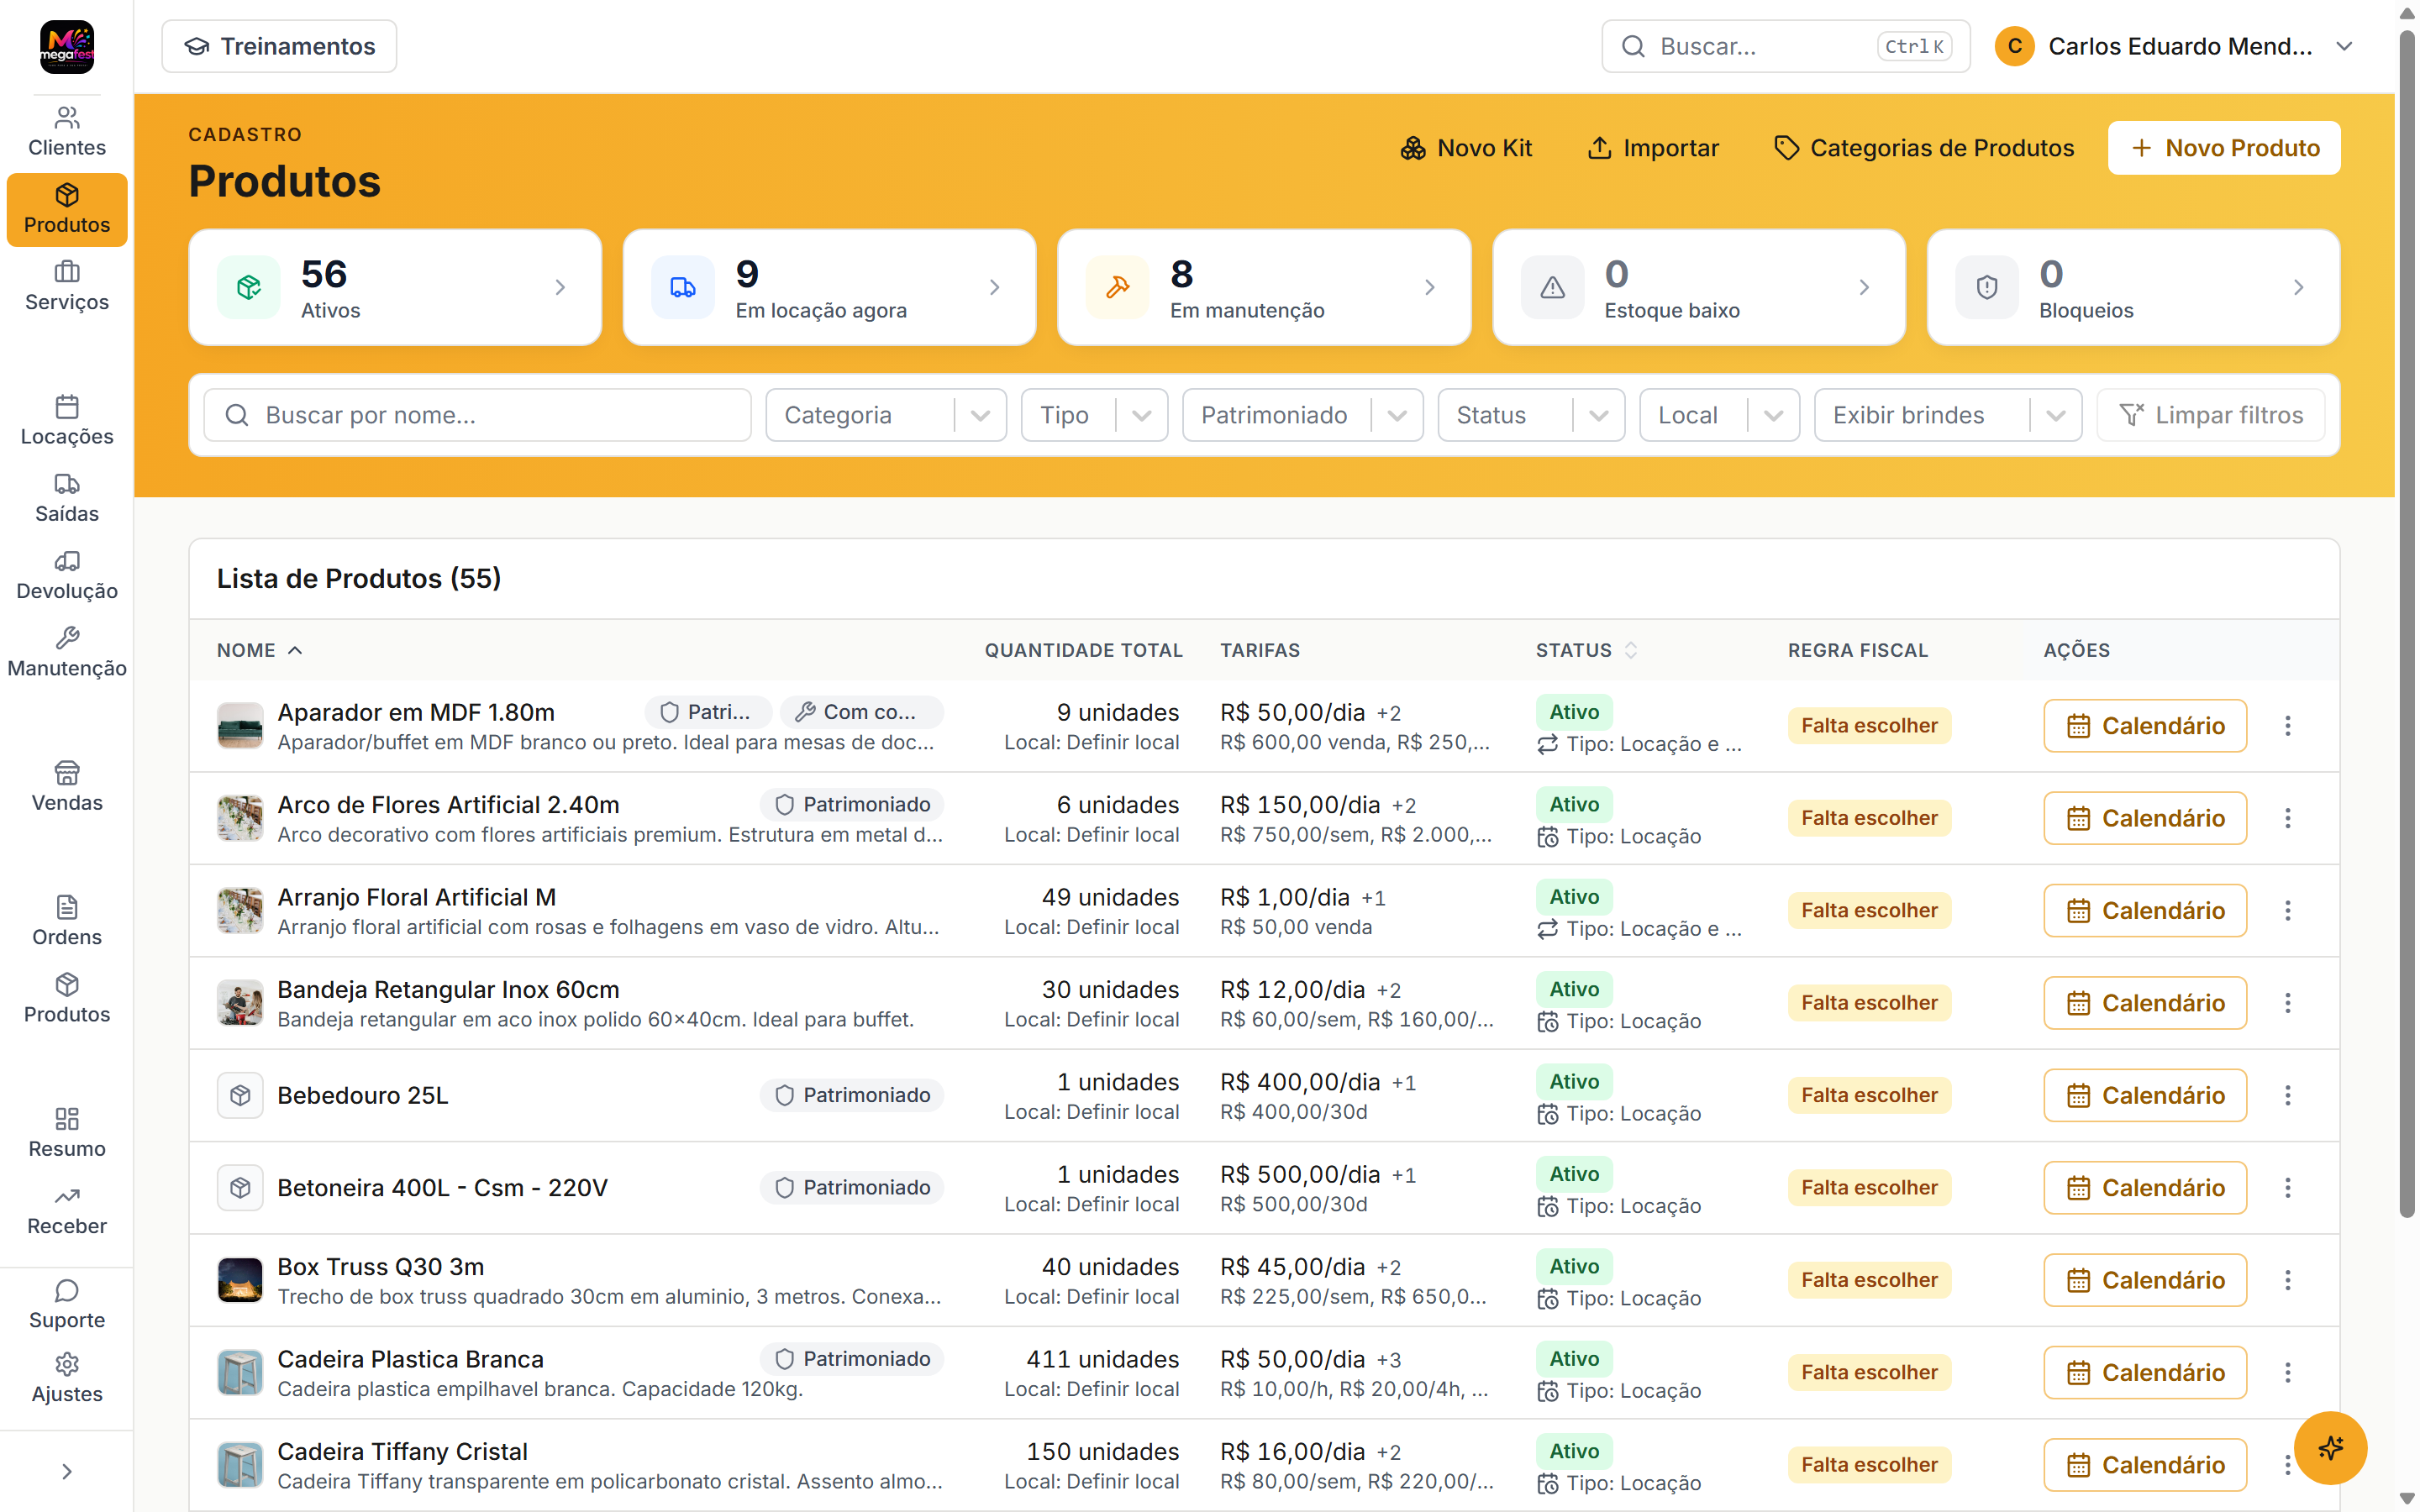Open more actions for Arco de Flores Artificial
The image size is (2420, 1512).
2287,818
